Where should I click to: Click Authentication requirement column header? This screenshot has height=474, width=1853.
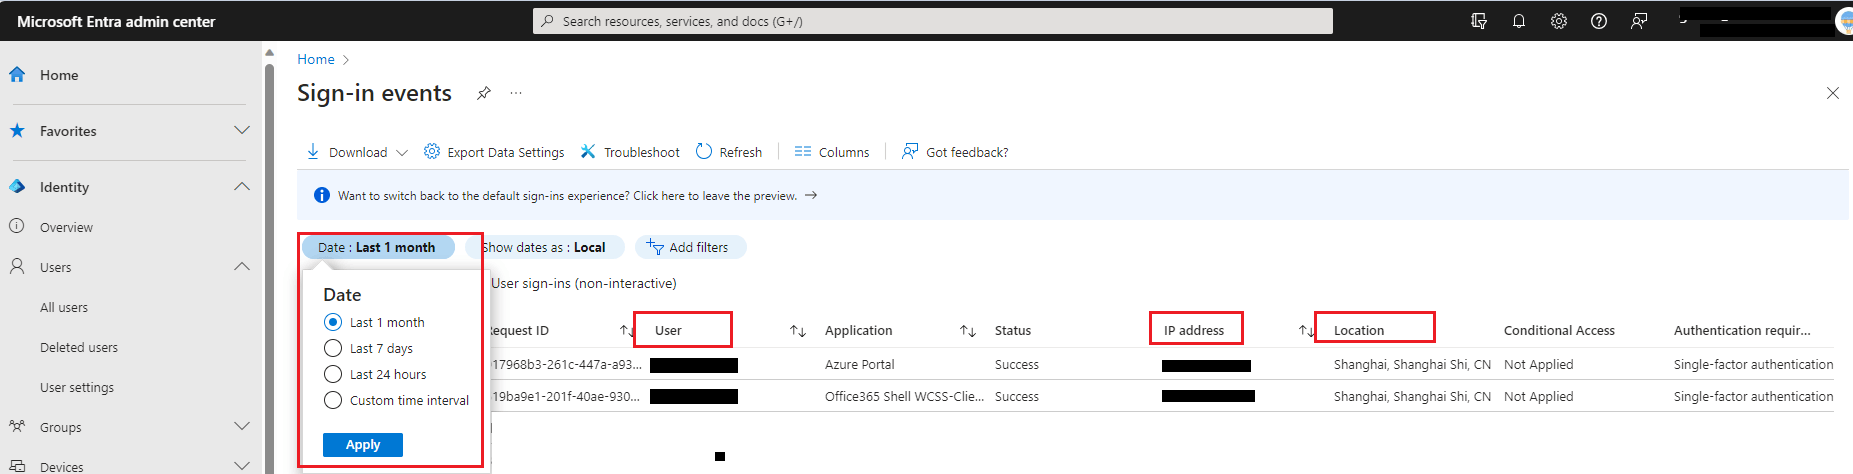click(1742, 331)
